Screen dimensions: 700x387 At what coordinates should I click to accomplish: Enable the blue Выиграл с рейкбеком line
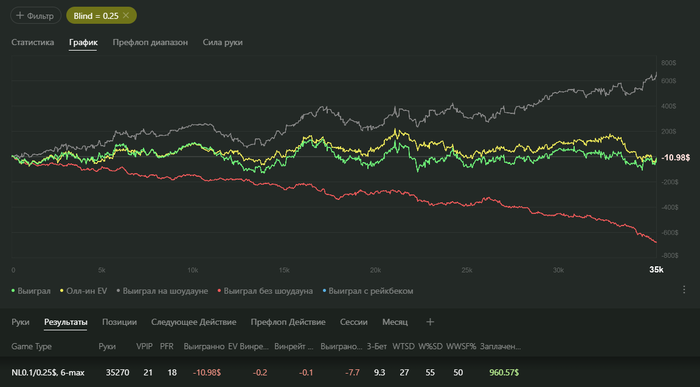368,291
